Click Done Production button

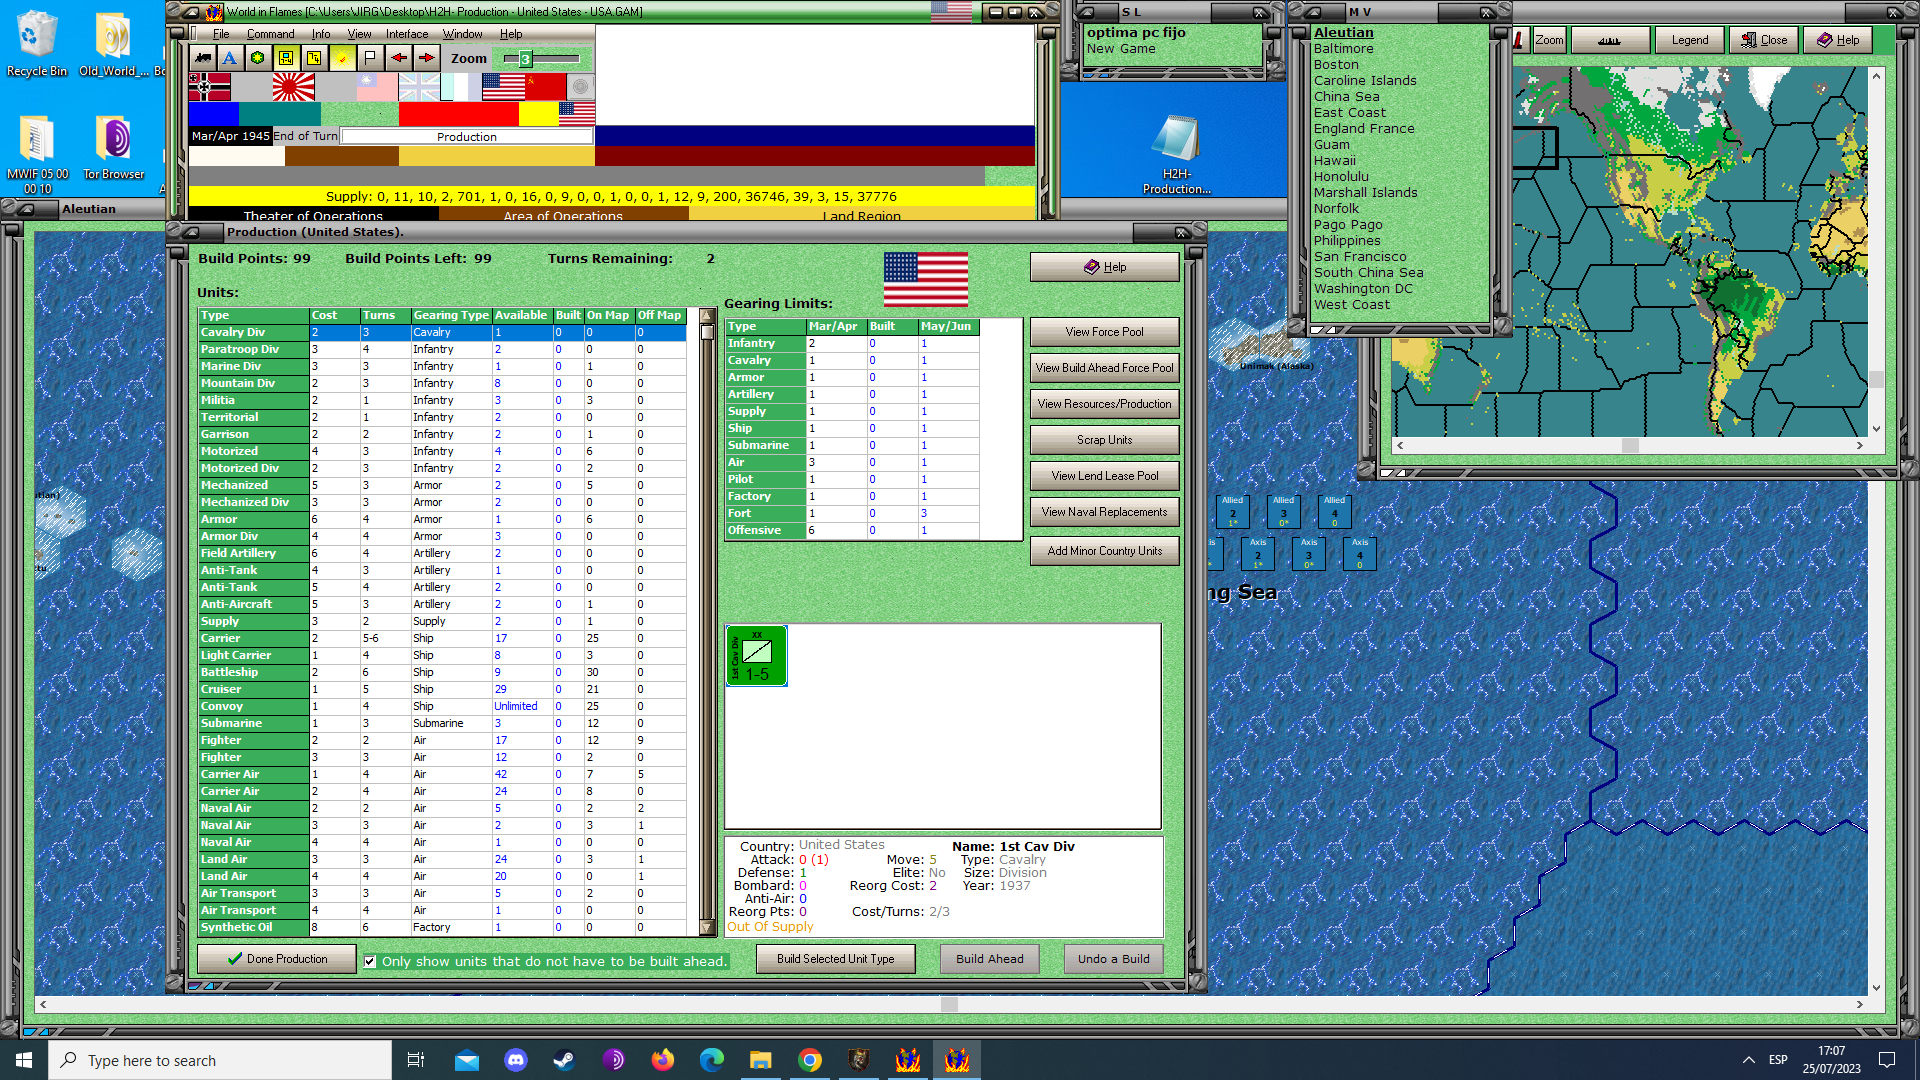(277, 959)
